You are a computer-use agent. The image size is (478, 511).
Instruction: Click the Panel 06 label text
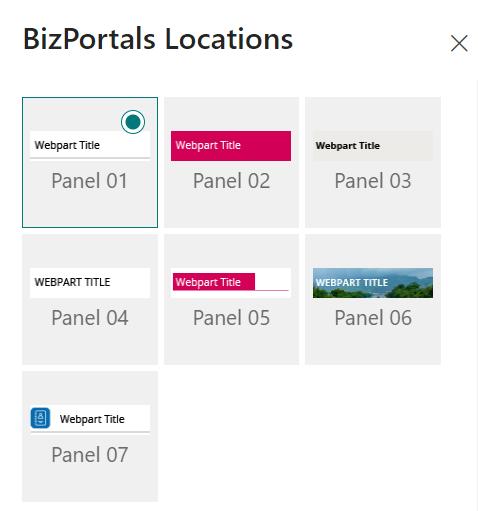(x=373, y=318)
